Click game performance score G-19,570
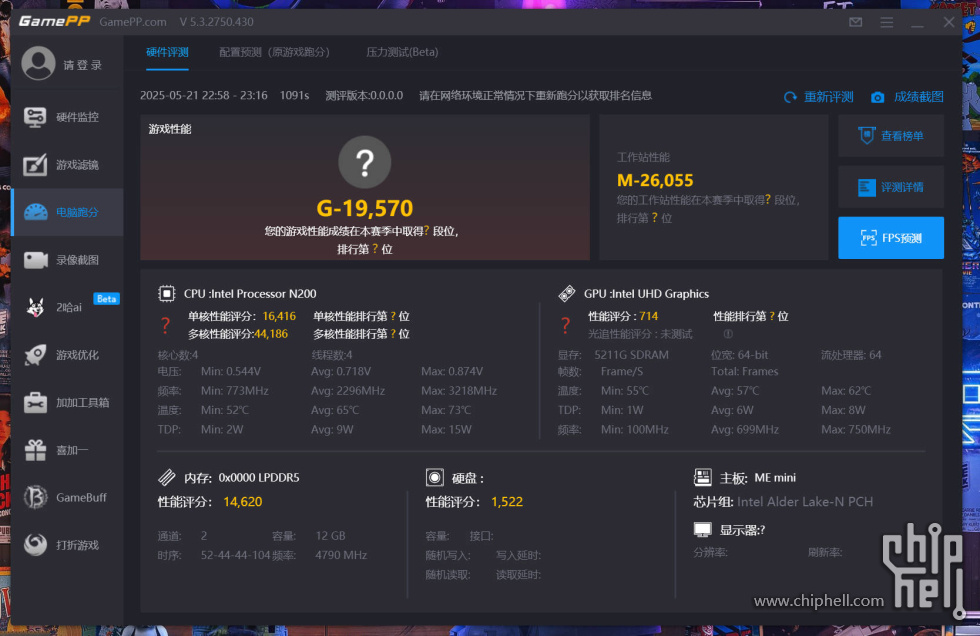Image resolution: width=980 pixels, height=636 pixels. coord(365,208)
